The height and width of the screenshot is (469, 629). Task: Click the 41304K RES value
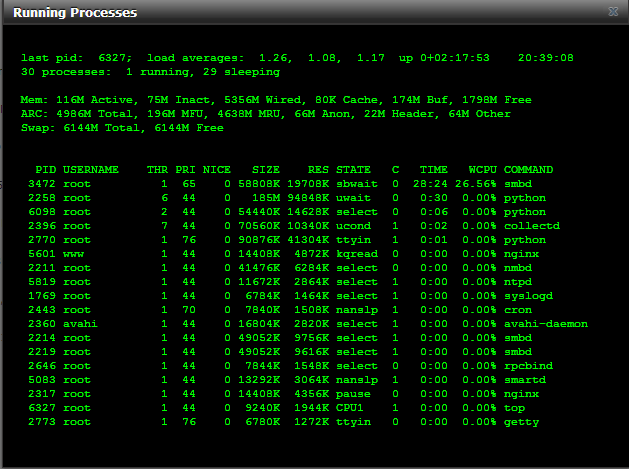coord(308,240)
